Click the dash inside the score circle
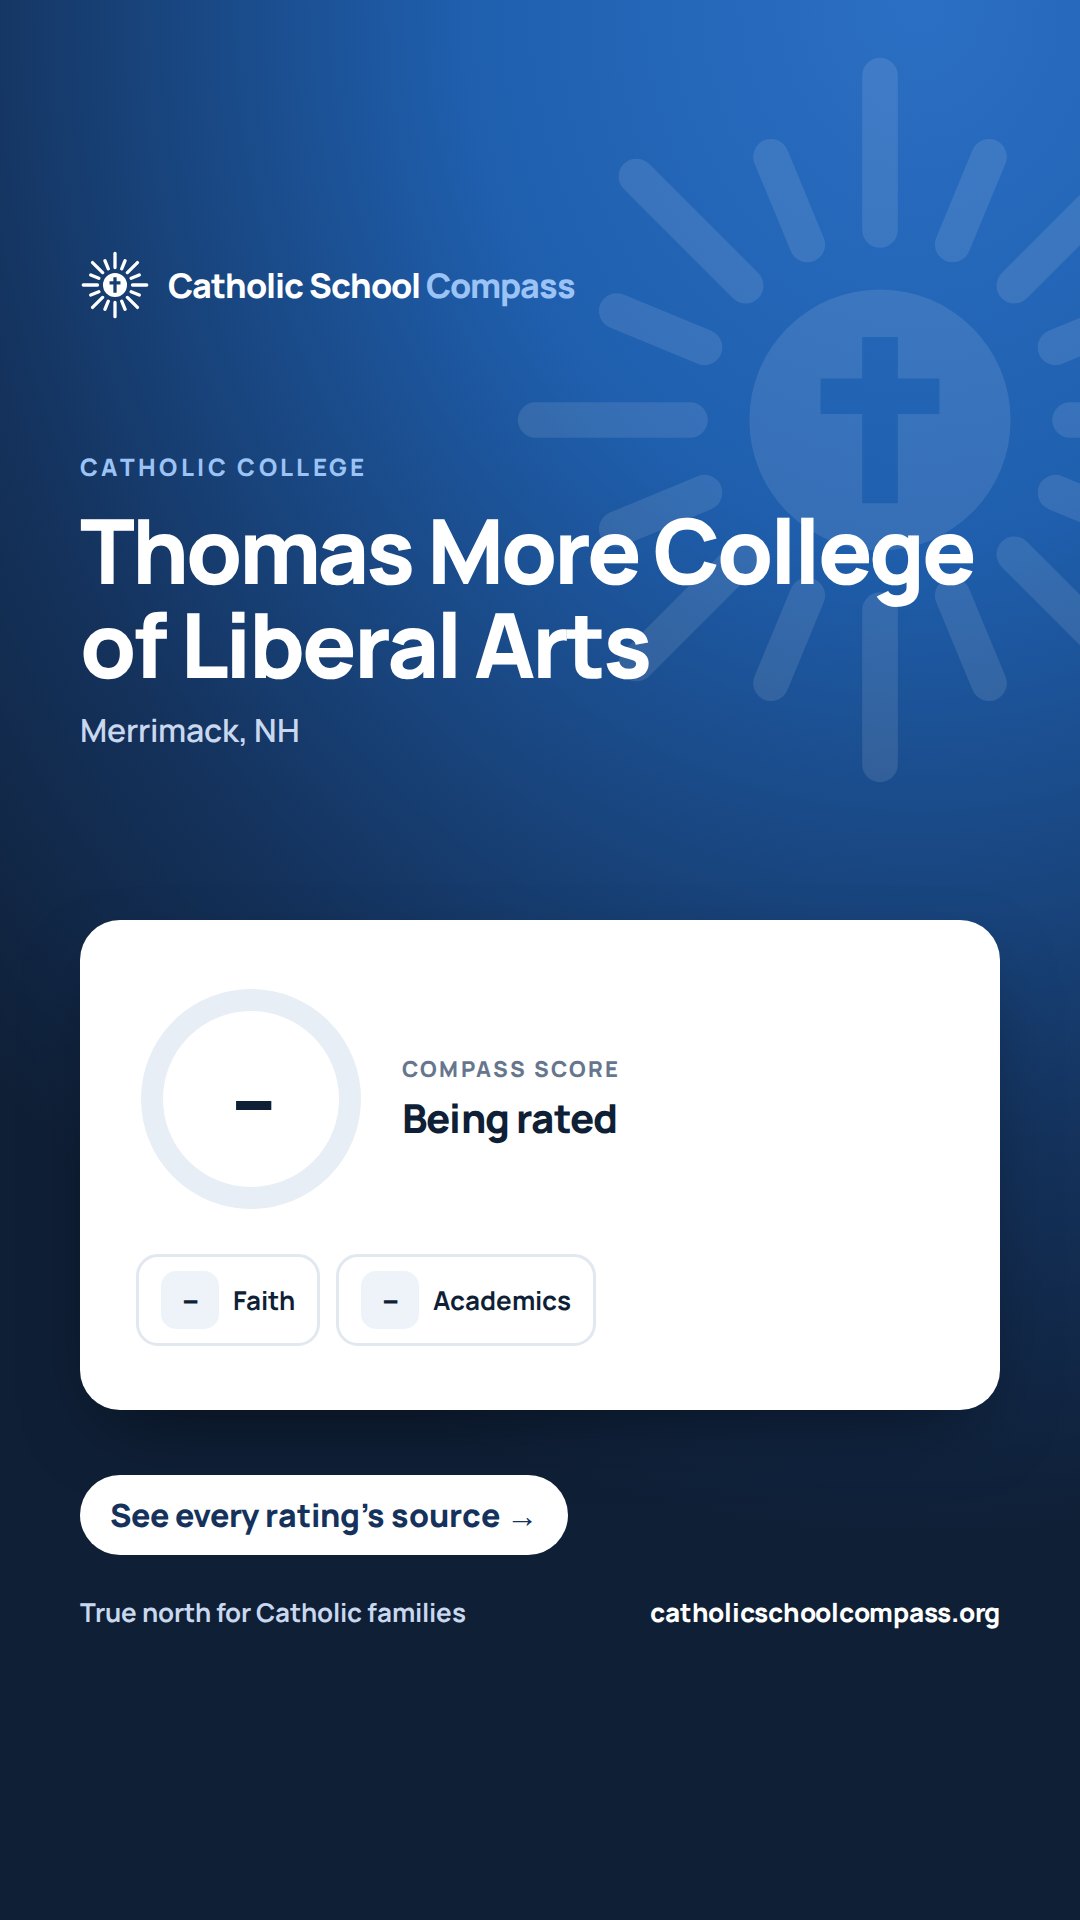 pyautogui.click(x=253, y=1105)
